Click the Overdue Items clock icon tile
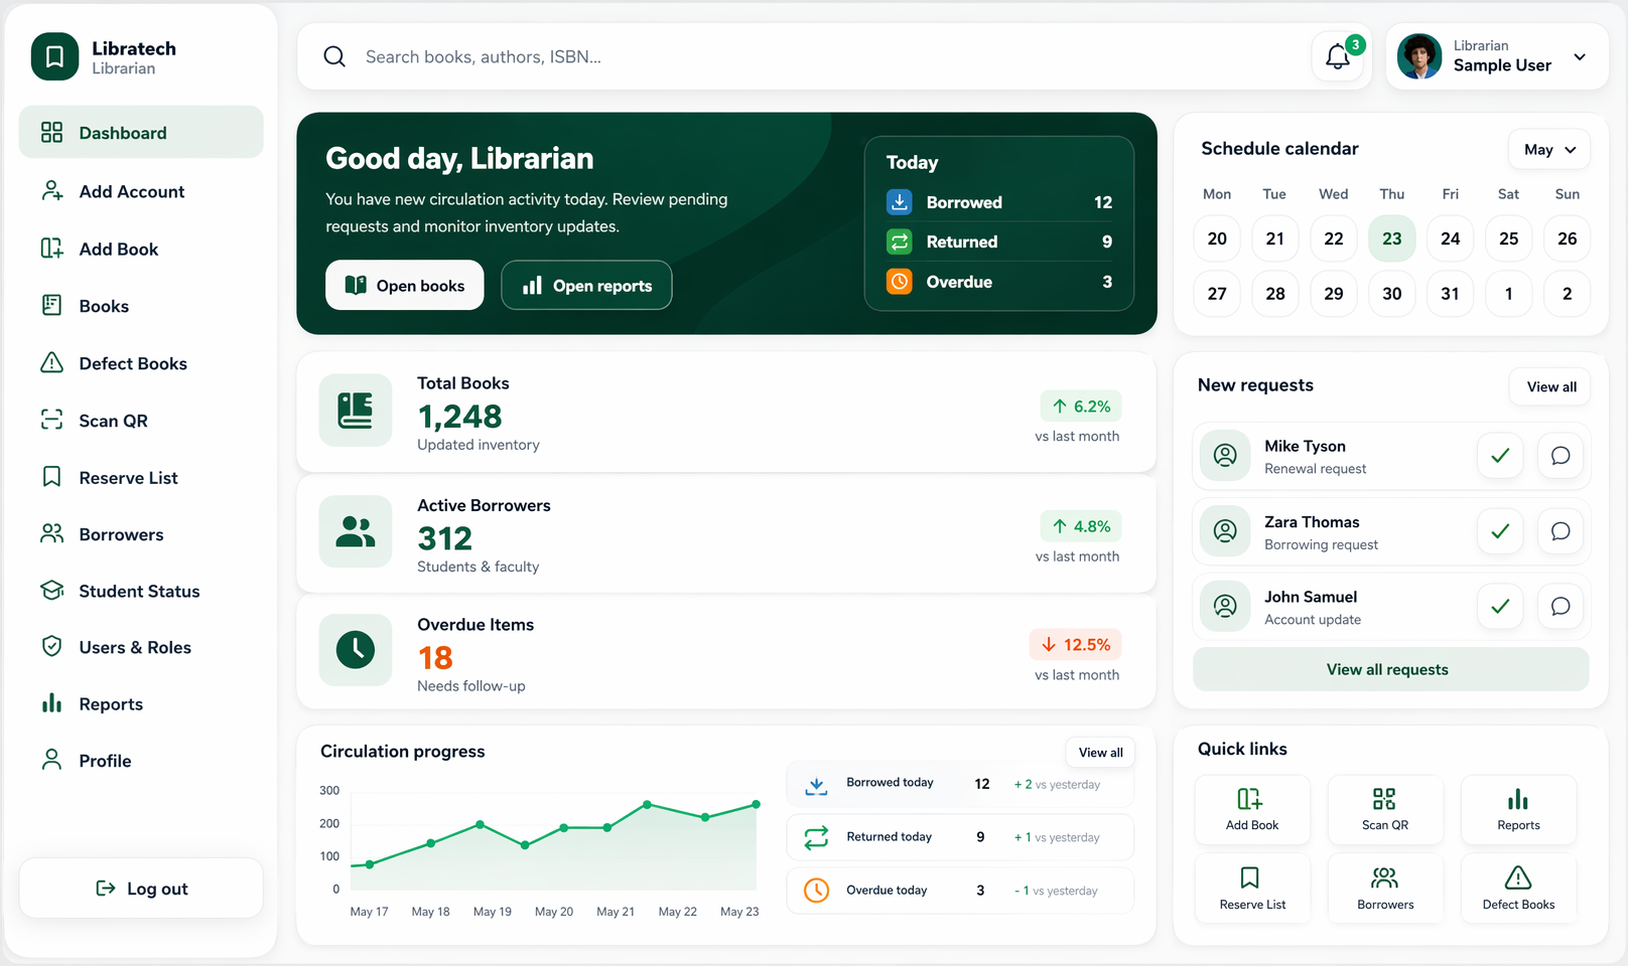1628x966 pixels. (x=355, y=650)
